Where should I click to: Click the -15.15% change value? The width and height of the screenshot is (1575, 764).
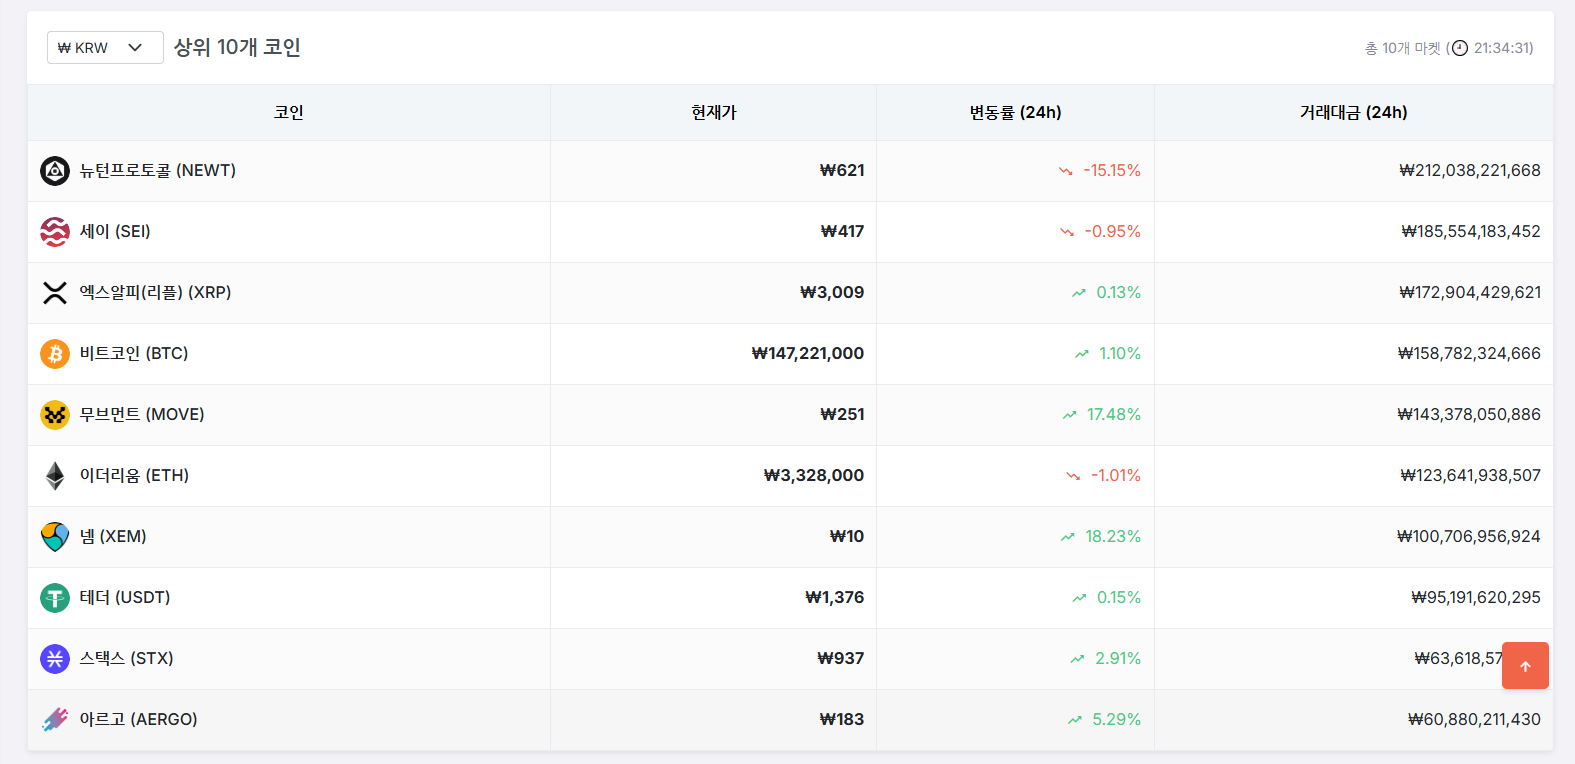[x=1112, y=171]
